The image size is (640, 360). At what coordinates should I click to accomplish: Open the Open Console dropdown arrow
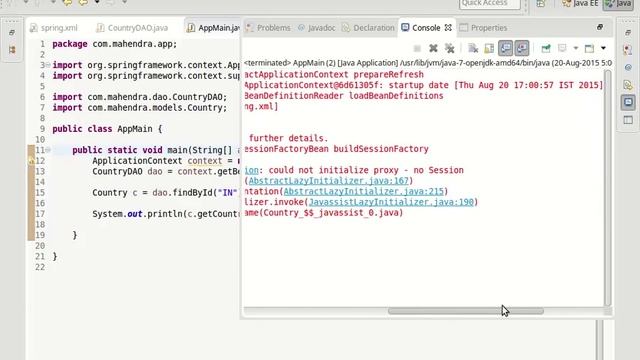click(x=603, y=48)
